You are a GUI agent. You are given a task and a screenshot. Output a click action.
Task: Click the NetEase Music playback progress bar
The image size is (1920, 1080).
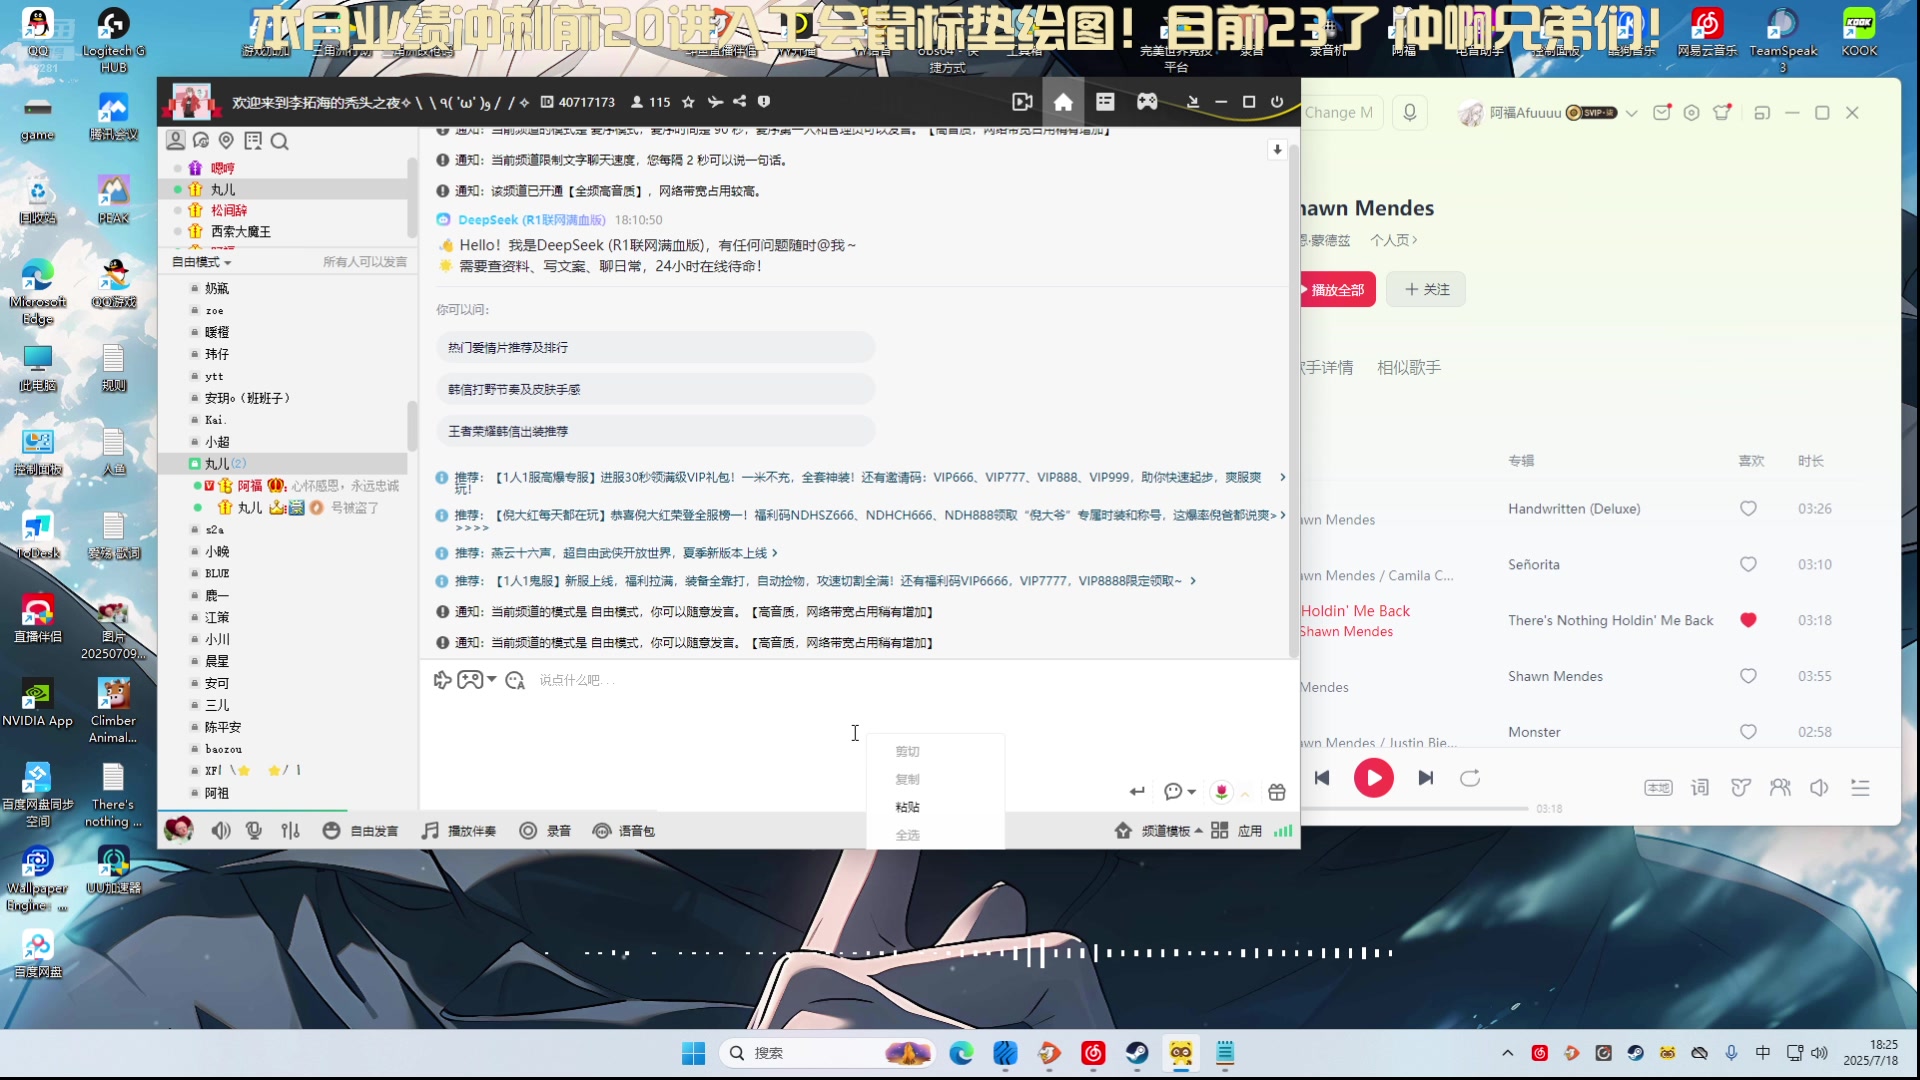[x=1414, y=808]
